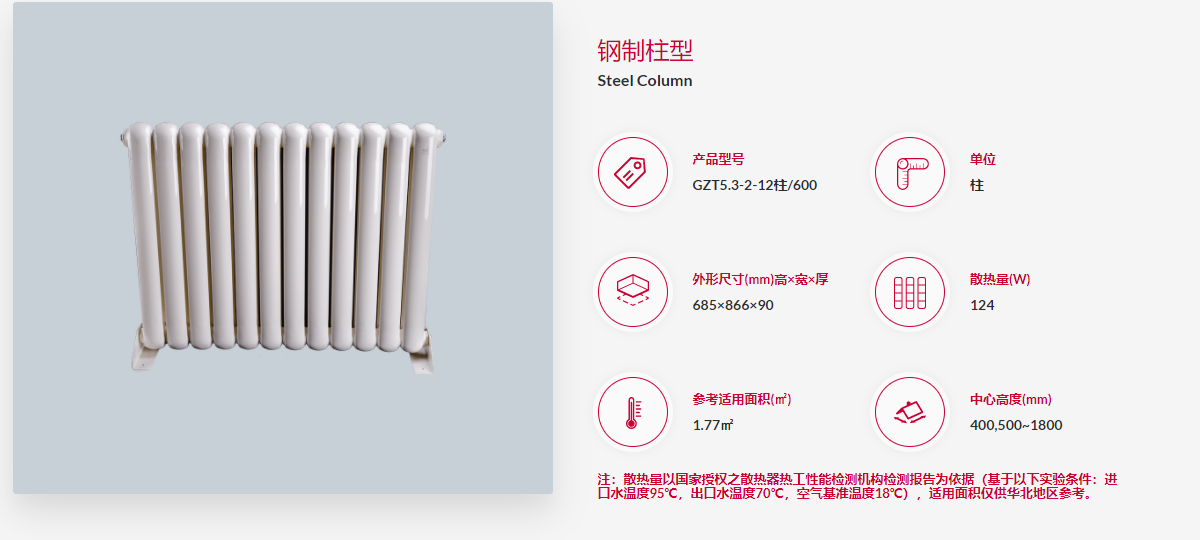Viewport: 1200px width, 540px height.
Task: Click the radiator heat output icon
Action: pyautogui.click(x=910, y=292)
